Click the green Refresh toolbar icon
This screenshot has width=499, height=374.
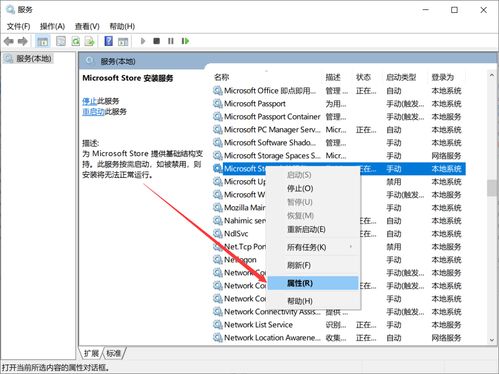tap(76, 41)
